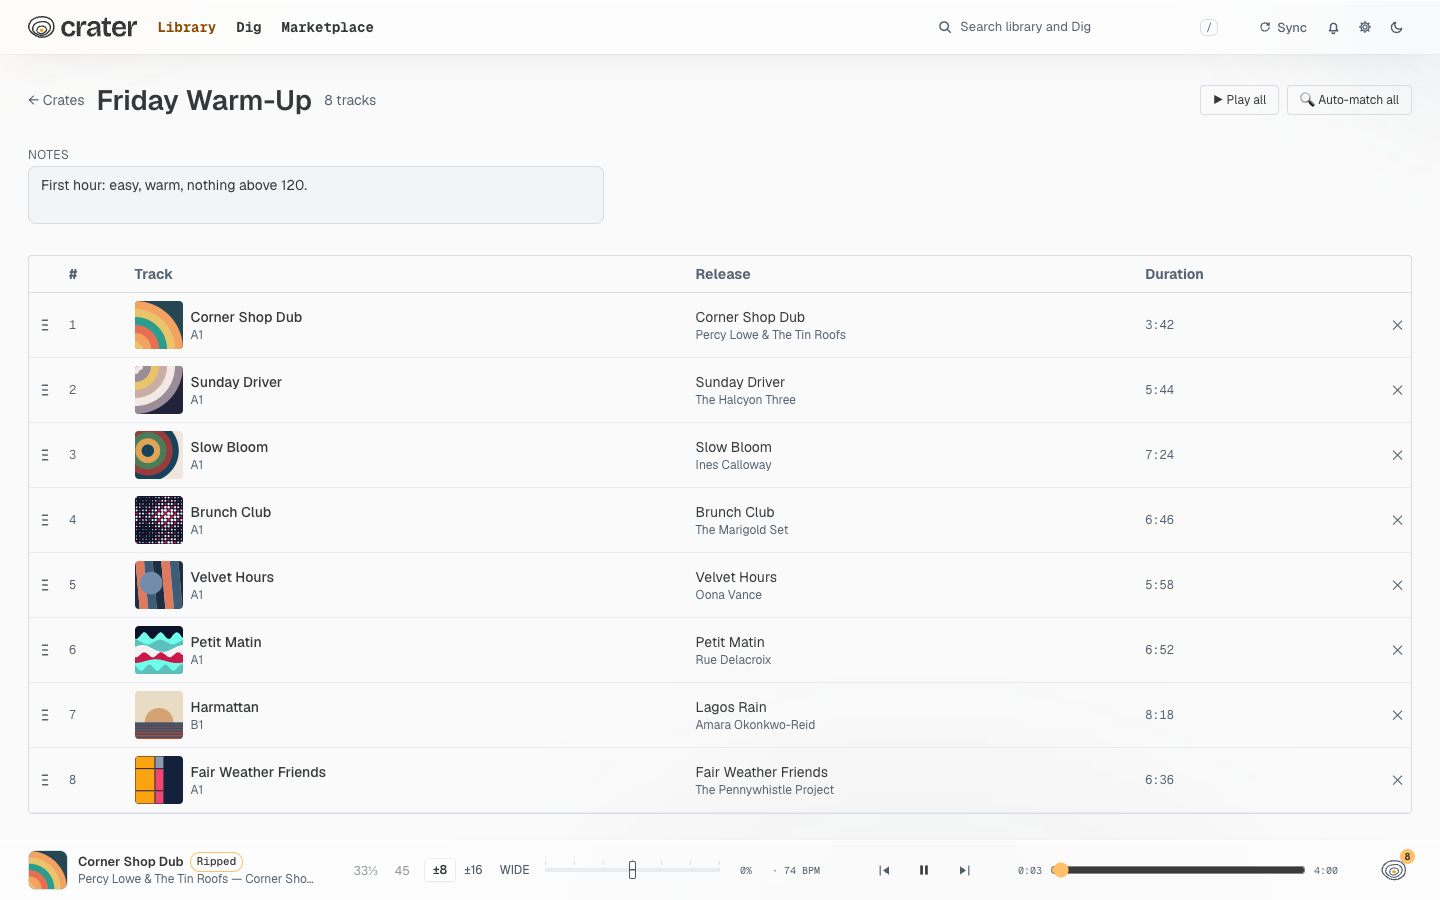
Task: Remove Petit Matin from crate
Action: (1397, 650)
